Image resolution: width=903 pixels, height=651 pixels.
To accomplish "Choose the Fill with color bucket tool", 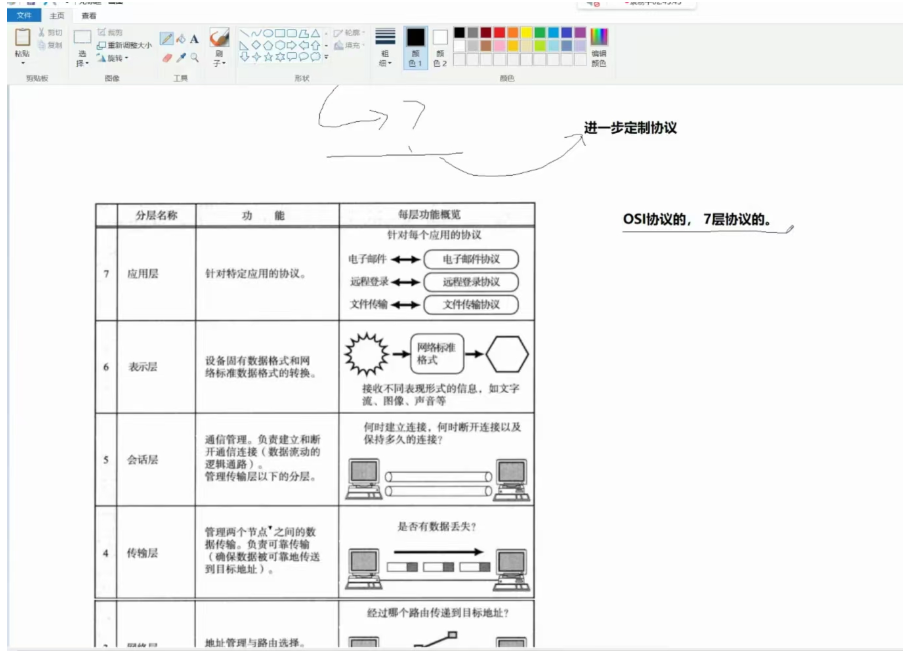I will pyautogui.click(x=180, y=39).
